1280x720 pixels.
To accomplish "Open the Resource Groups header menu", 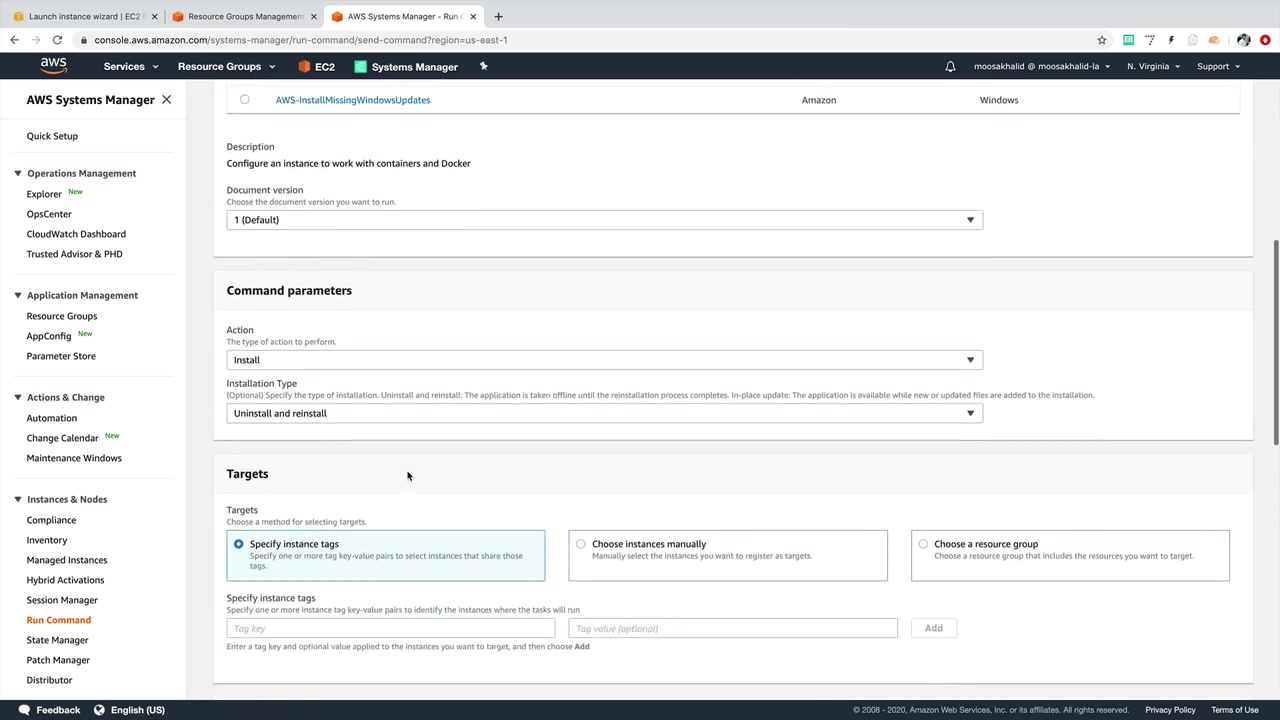I will pyautogui.click(x=226, y=67).
